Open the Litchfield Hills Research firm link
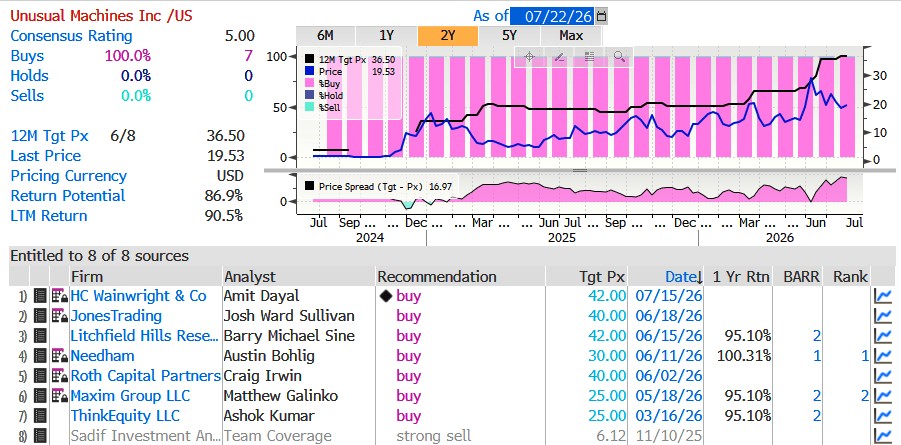Image resolution: width=901 pixels, height=445 pixels. pos(145,336)
